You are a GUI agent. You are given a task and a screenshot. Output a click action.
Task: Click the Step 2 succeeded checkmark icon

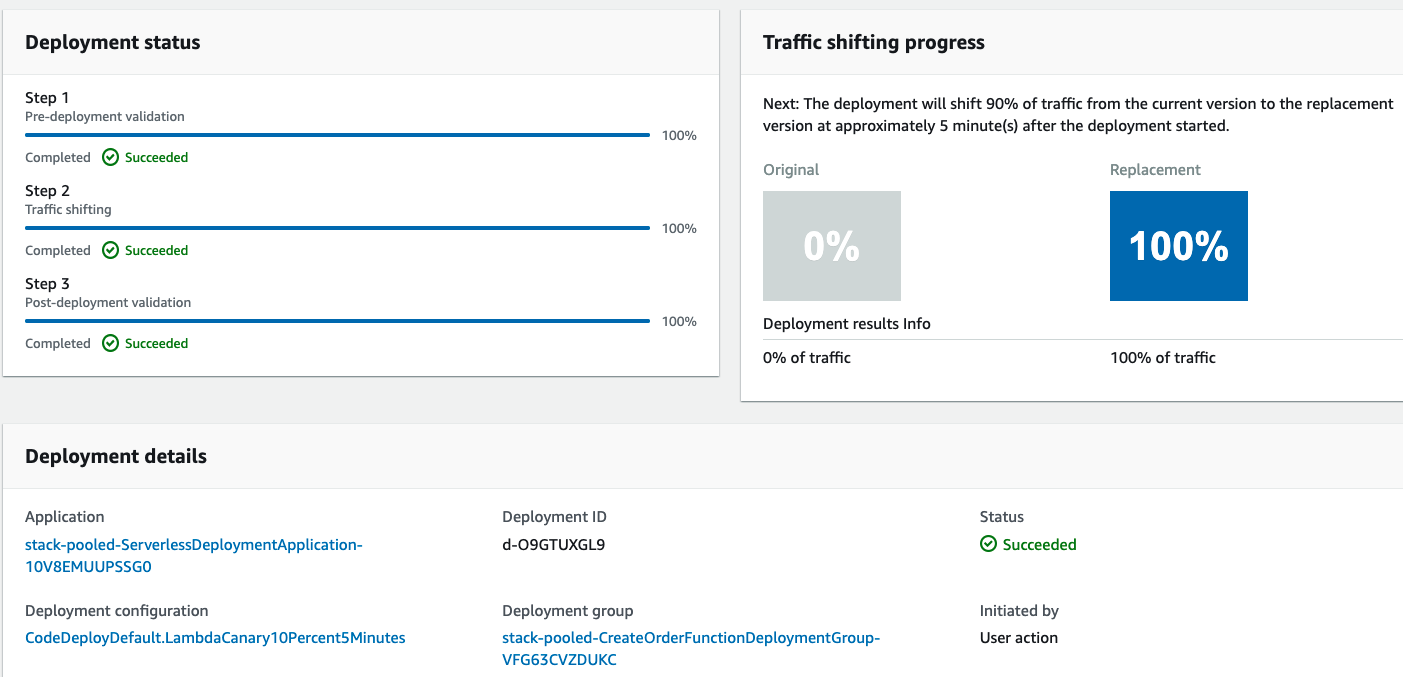(111, 250)
